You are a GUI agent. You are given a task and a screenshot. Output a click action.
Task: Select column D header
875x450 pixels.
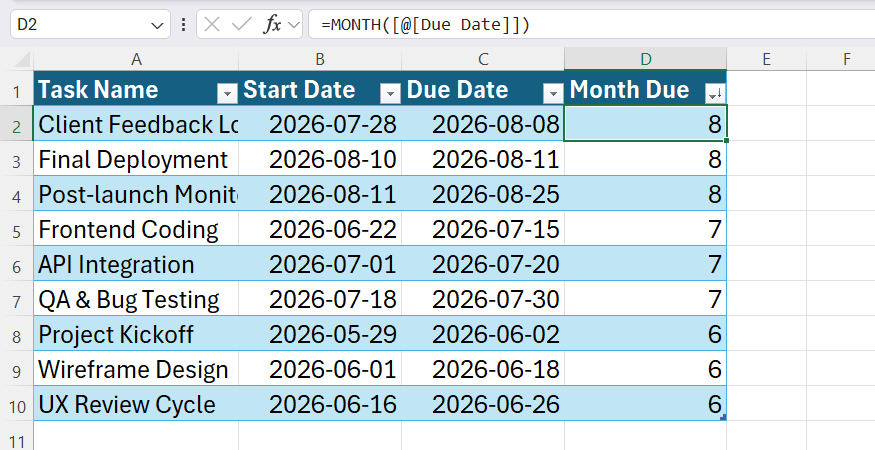646,59
